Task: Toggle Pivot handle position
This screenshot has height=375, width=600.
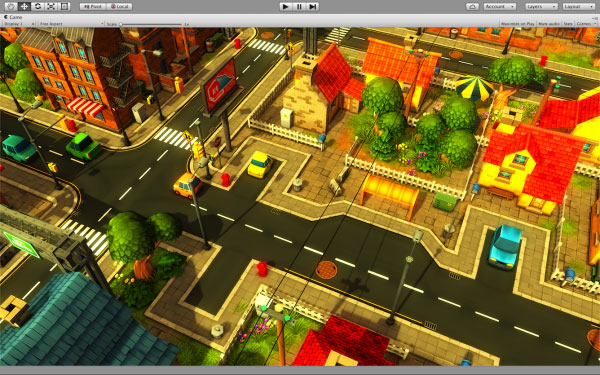Action: pos(93,7)
